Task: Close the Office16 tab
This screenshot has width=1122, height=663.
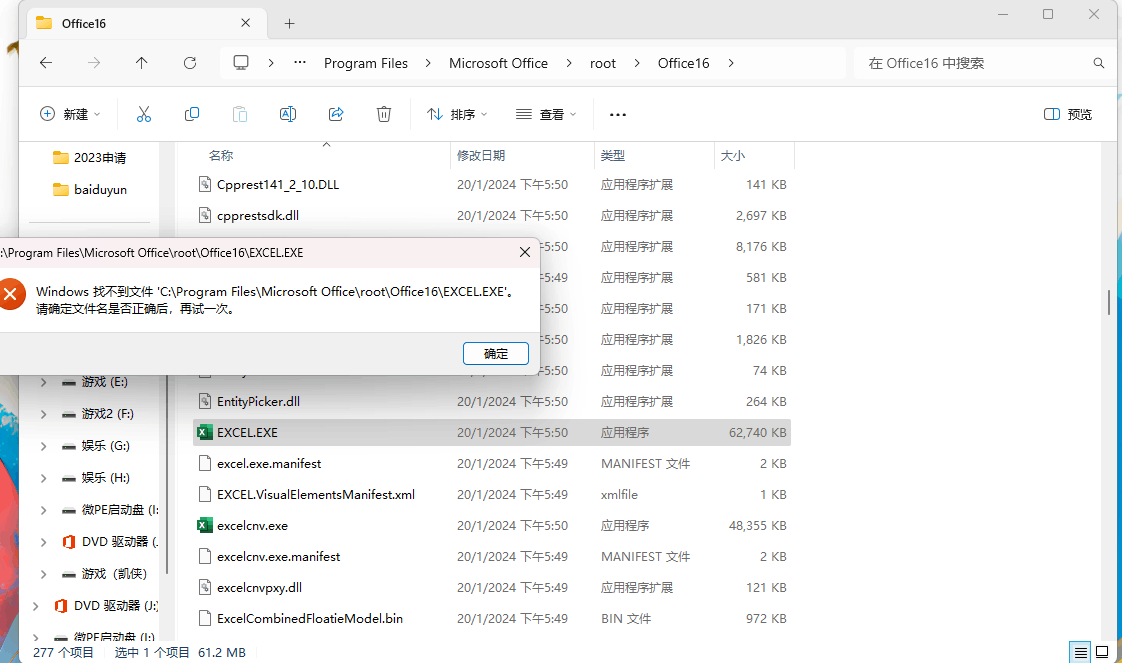Action: pos(245,23)
